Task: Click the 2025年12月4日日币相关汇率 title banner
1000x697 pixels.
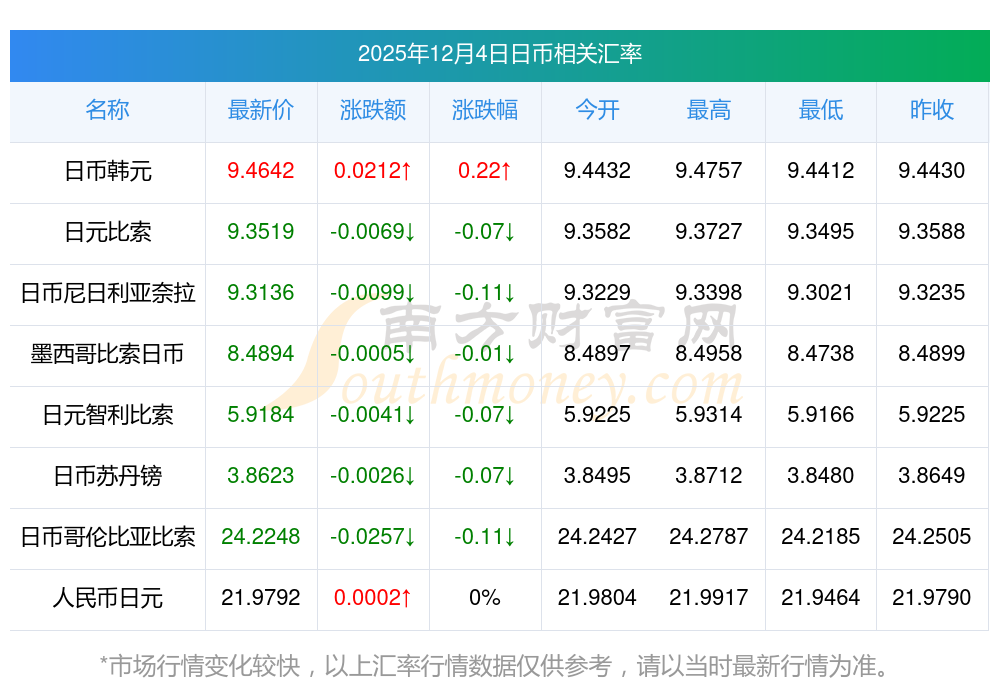Action: coord(499,54)
